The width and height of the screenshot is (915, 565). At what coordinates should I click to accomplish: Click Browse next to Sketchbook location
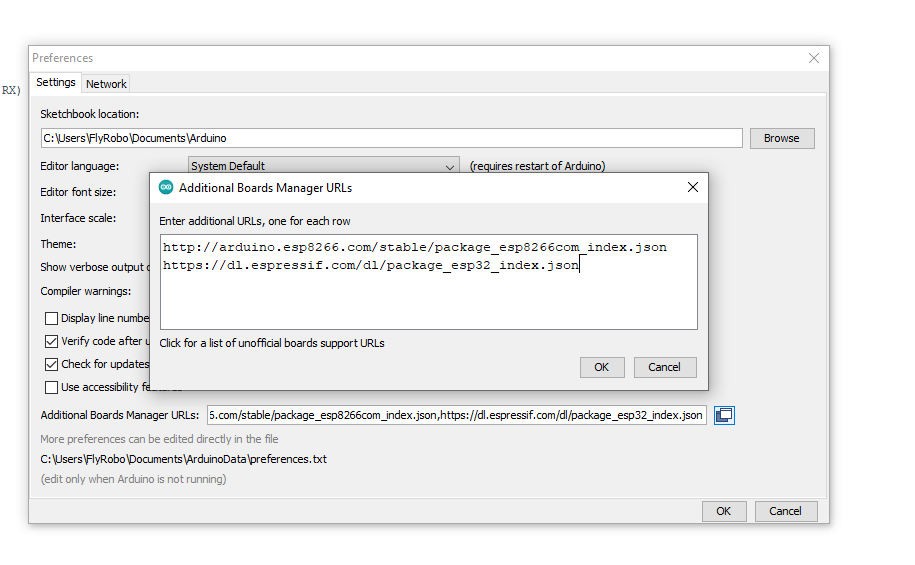(781, 138)
